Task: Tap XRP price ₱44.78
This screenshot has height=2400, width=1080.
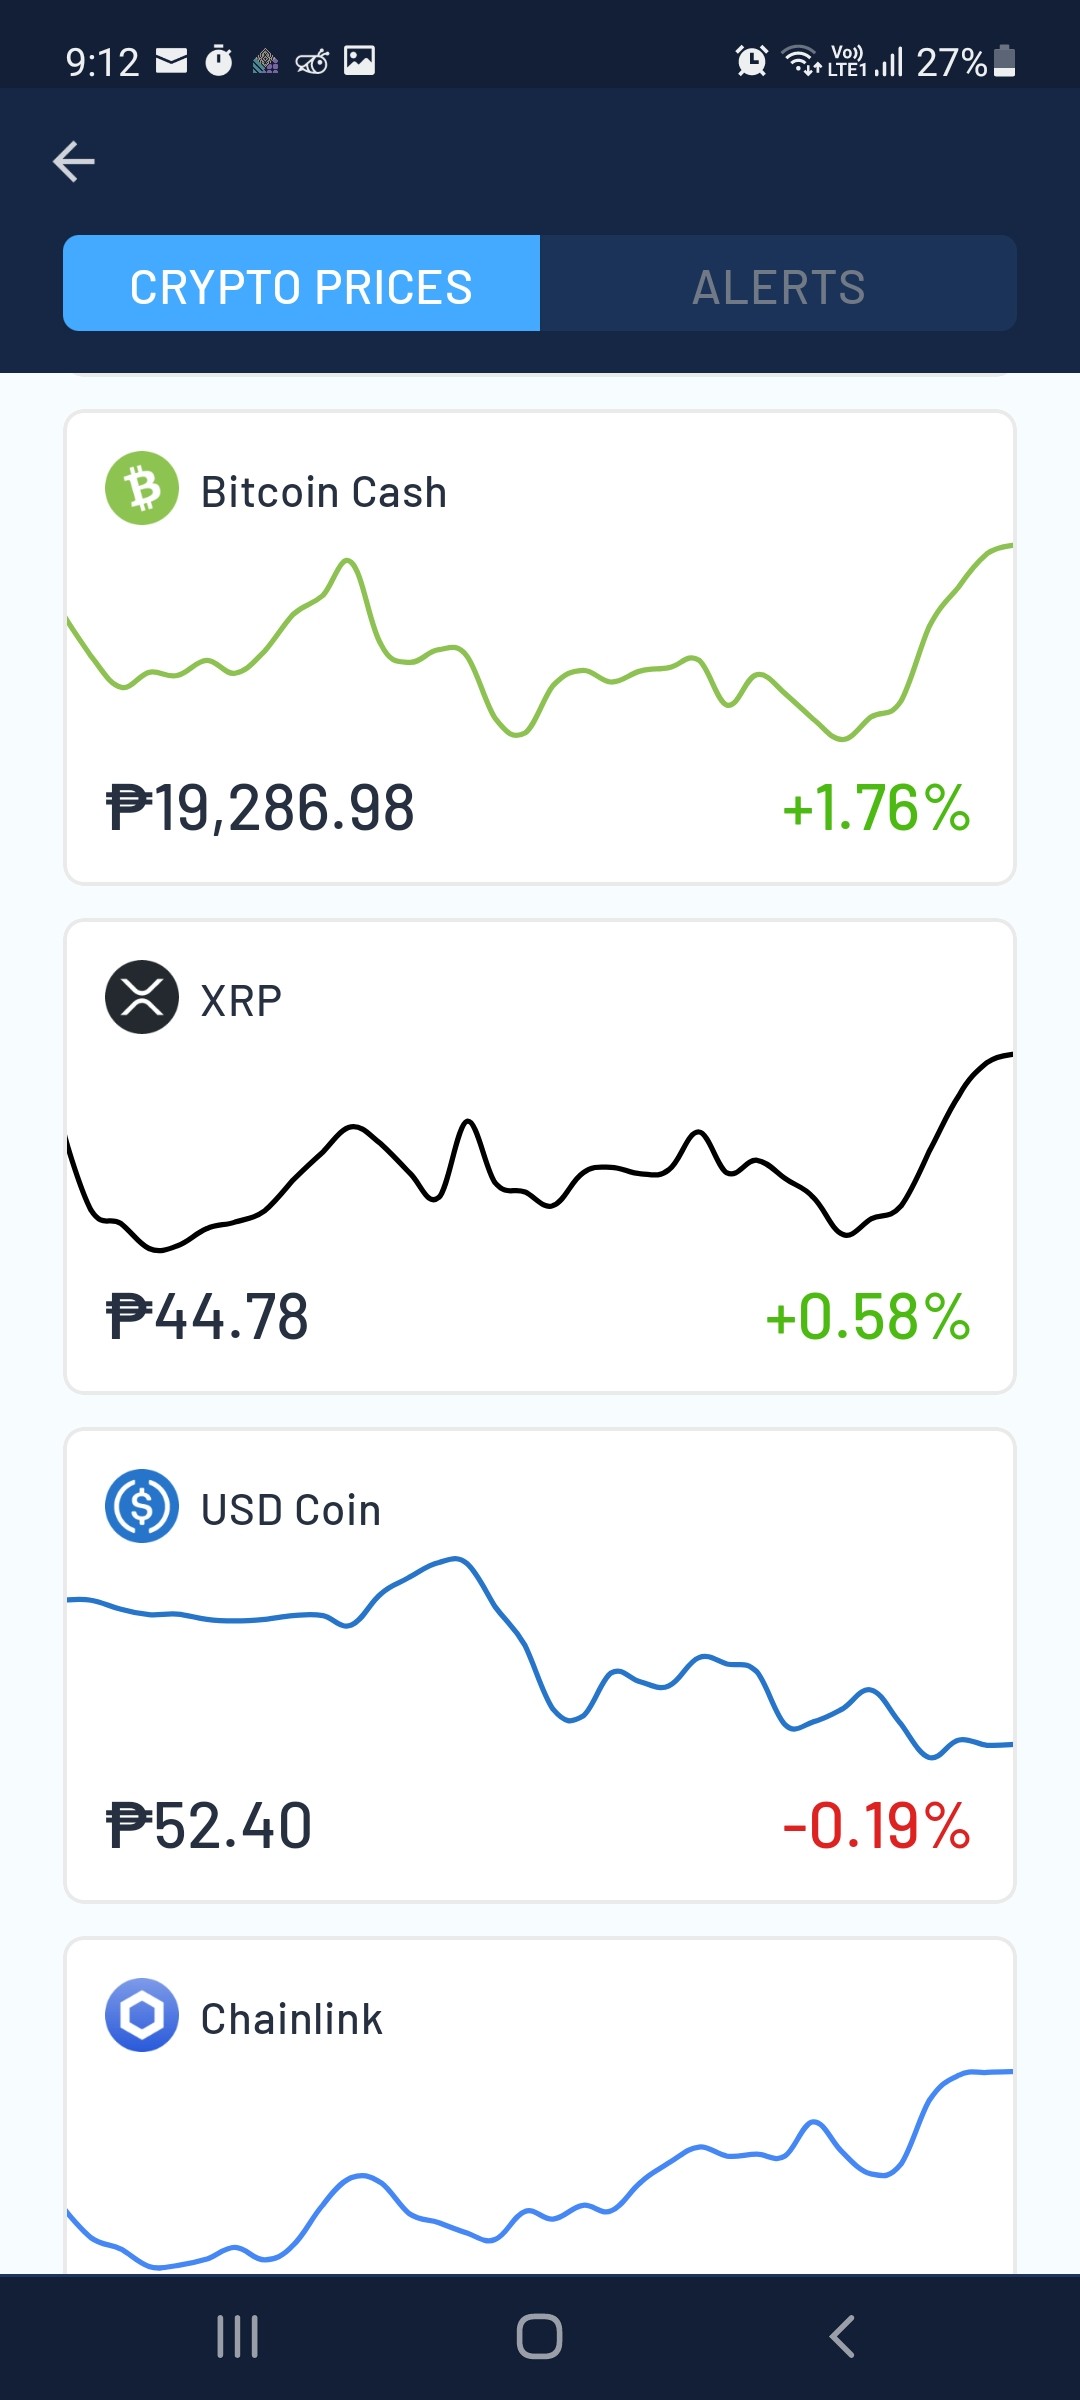Action: (x=207, y=1317)
